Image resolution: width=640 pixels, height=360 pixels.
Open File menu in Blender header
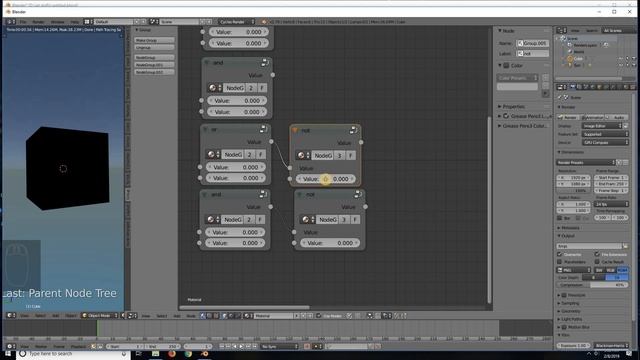coord(23,22)
